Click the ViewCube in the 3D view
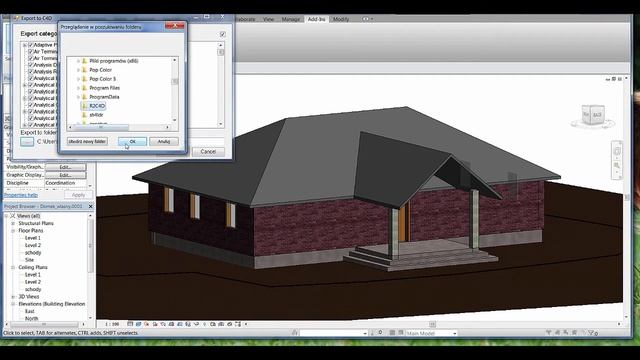Viewport: 640px width, 360px height. [x=592, y=115]
